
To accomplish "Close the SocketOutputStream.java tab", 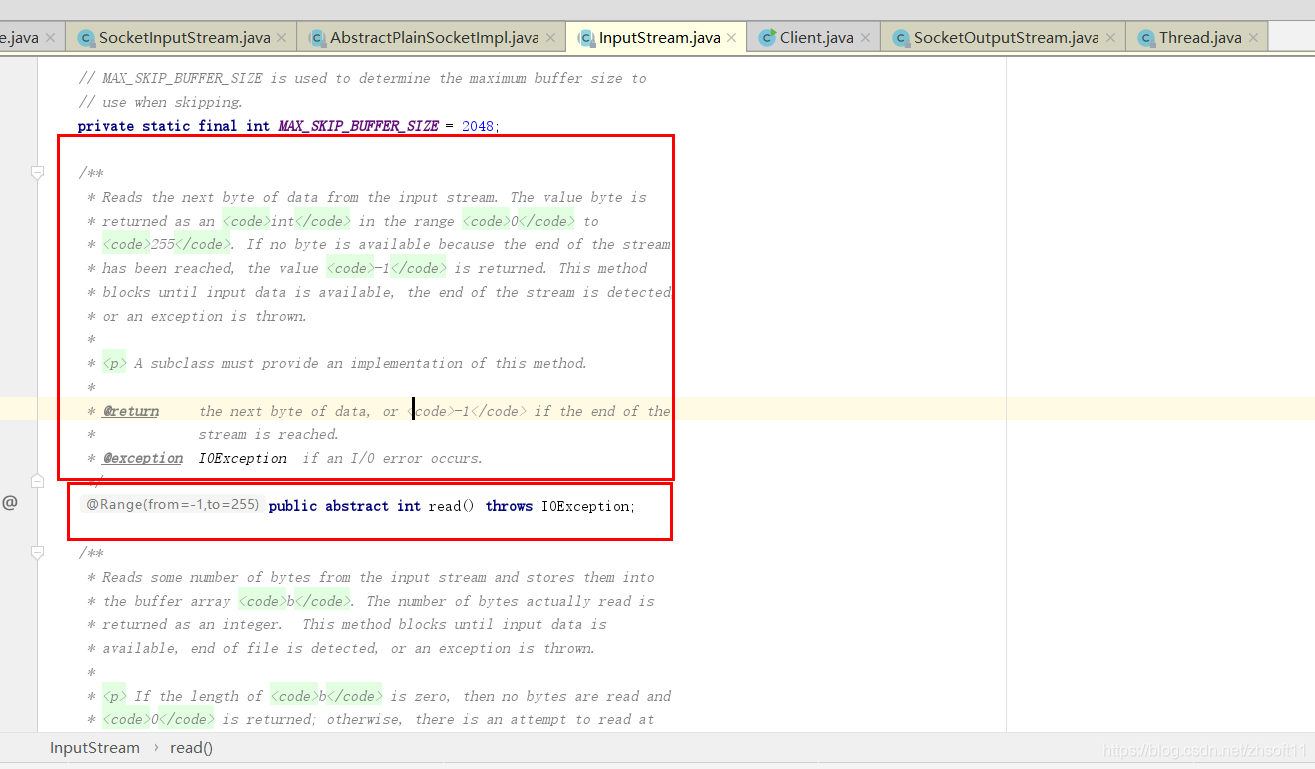I will [x=1108, y=38].
